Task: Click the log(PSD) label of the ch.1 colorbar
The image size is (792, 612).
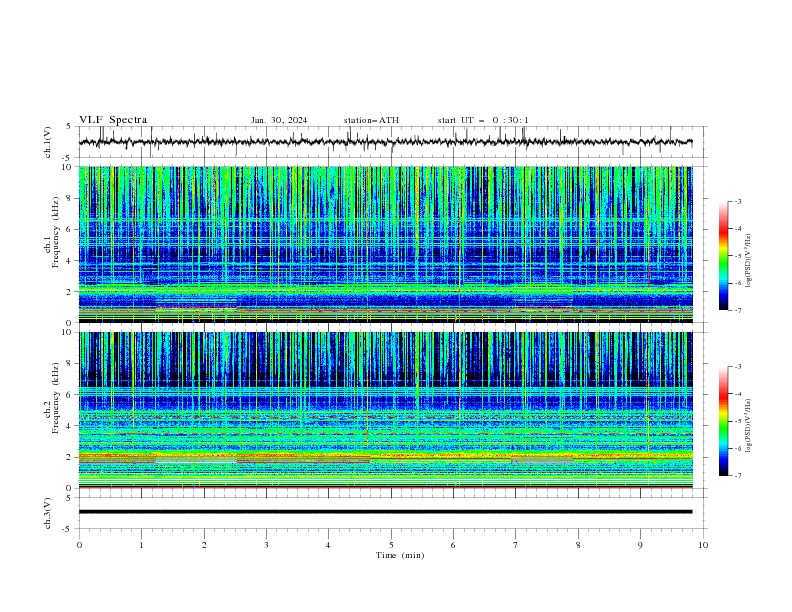Action: tap(749, 261)
